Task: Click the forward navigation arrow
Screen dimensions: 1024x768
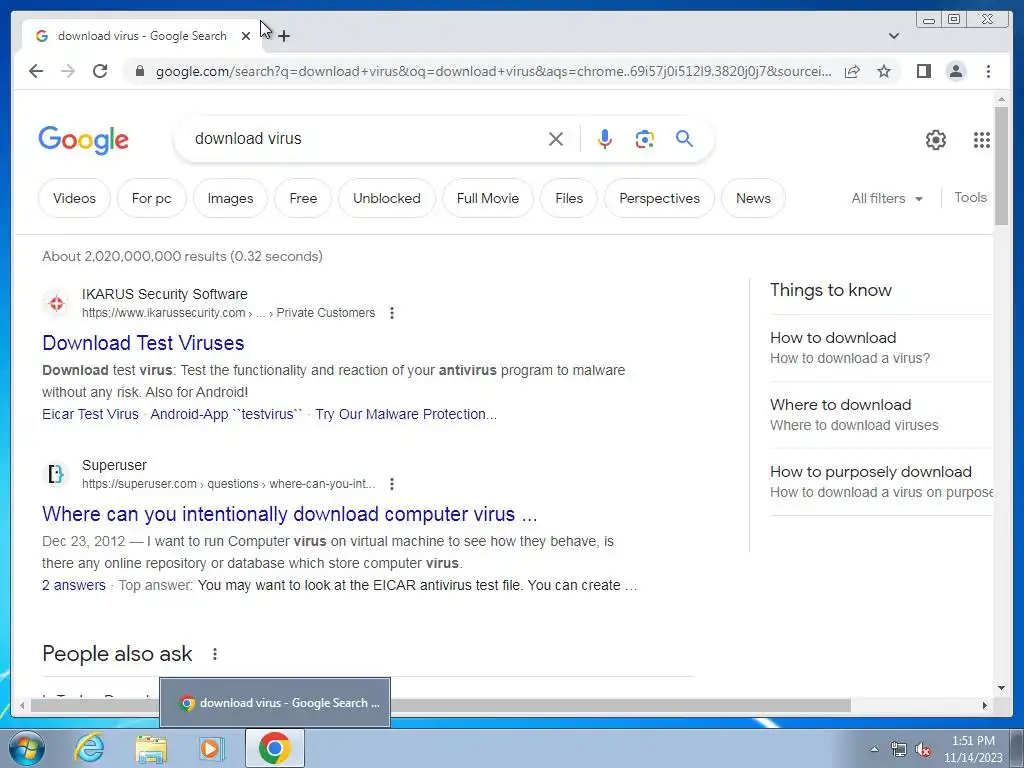Action: coord(68,71)
